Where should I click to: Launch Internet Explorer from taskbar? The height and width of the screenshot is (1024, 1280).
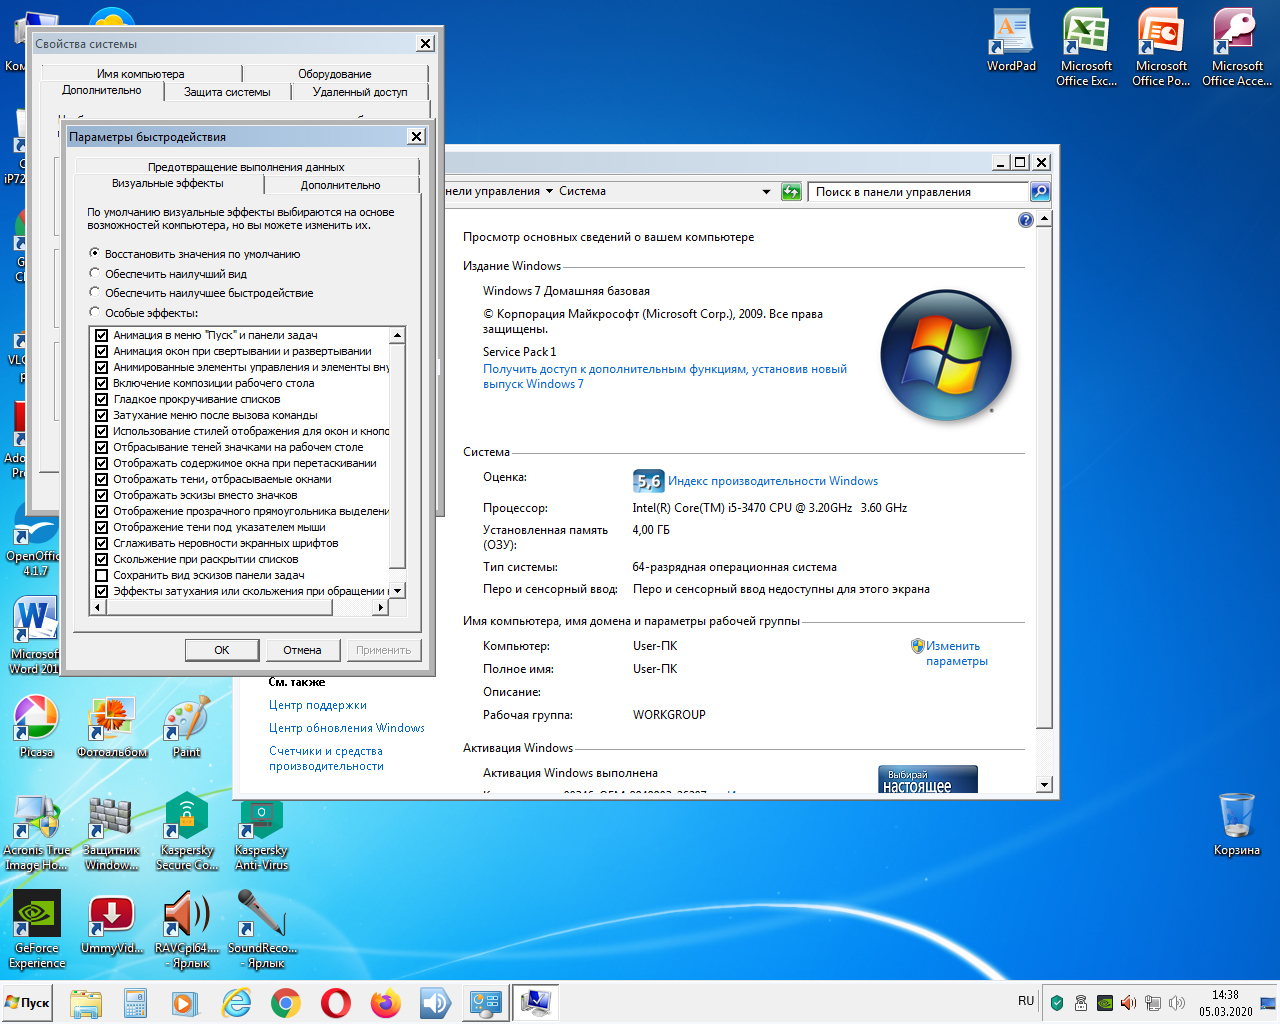click(236, 1003)
